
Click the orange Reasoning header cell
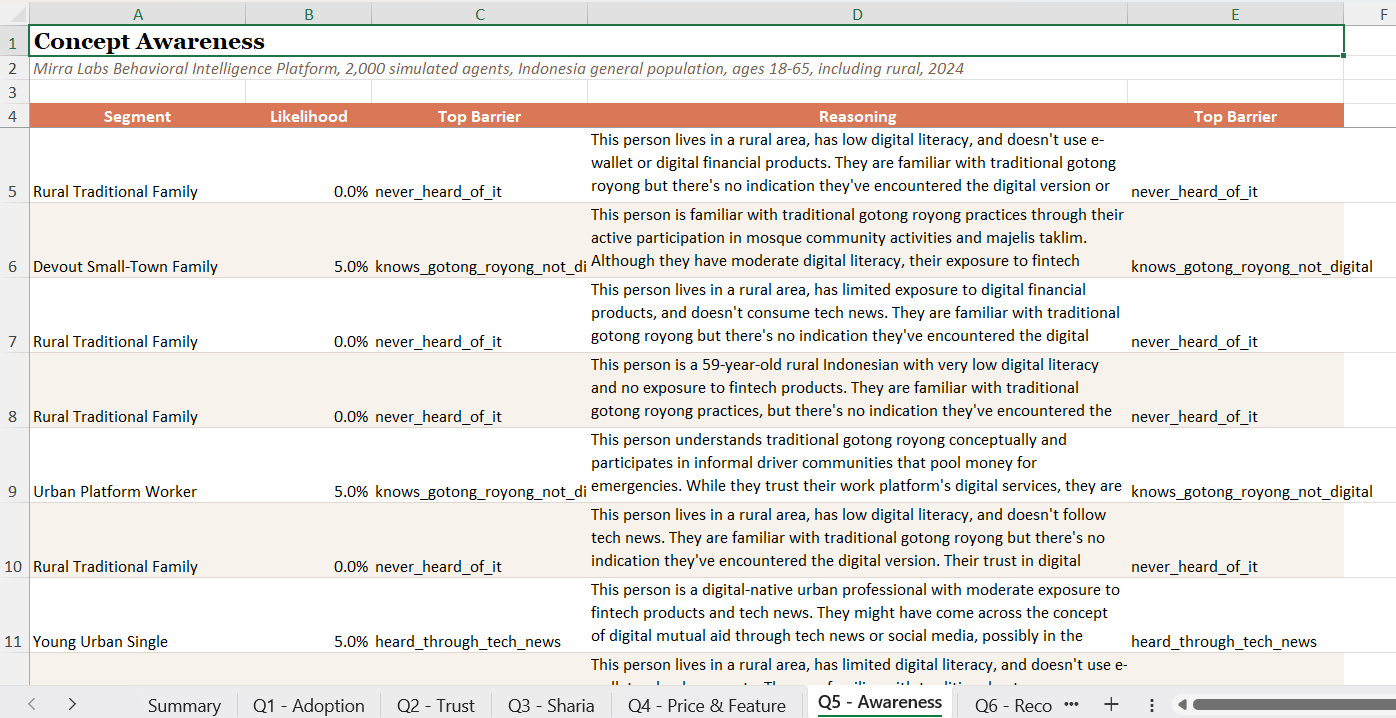coord(857,116)
